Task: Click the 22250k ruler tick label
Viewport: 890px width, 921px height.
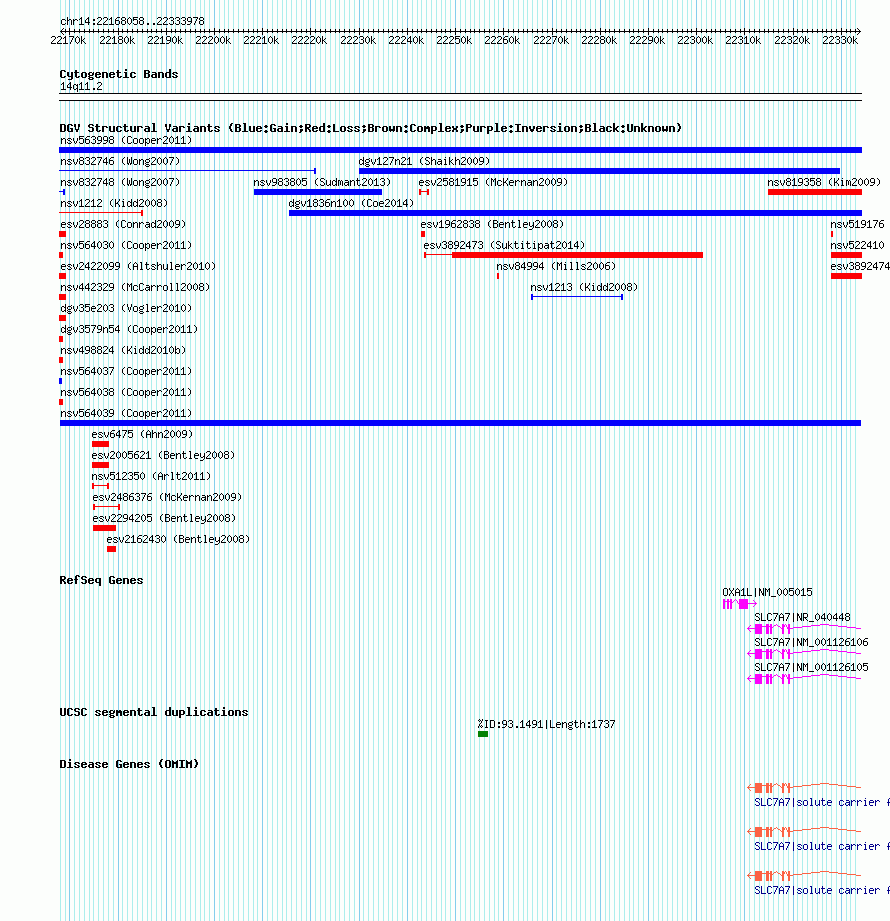Action: point(454,41)
